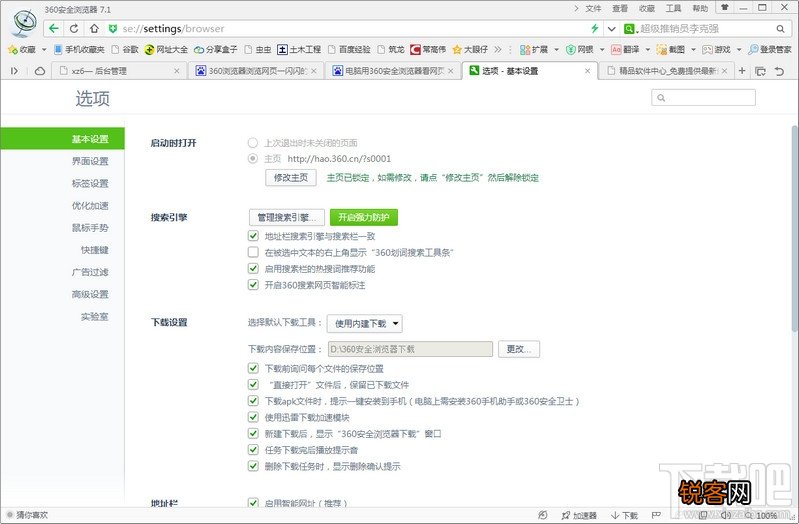The width and height of the screenshot is (799, 524).
Task: Open a new tab with plus icon
Action: coord(742,71)
